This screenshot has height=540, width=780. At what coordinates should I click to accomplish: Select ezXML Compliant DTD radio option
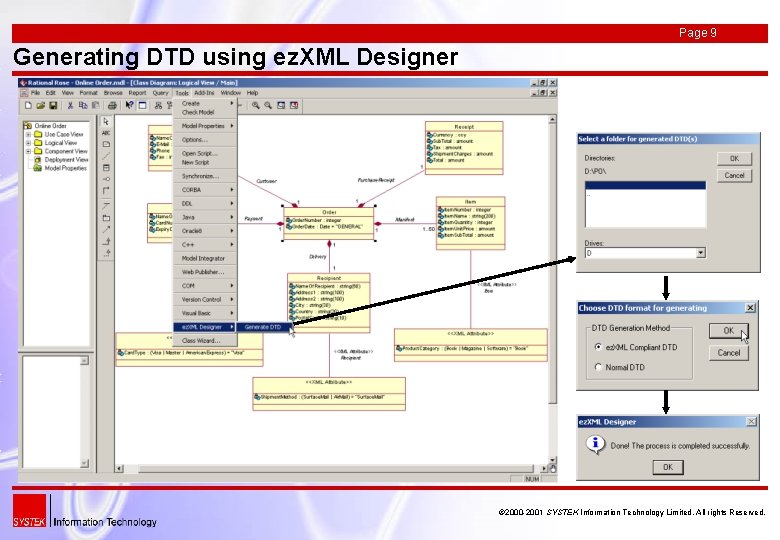(598, 347)
